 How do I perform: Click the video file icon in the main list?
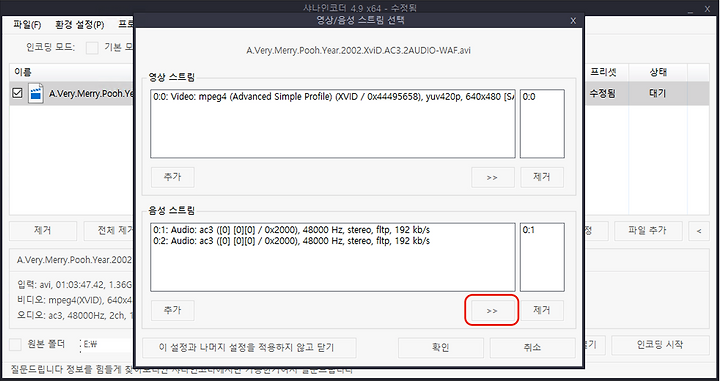(35, 93)
